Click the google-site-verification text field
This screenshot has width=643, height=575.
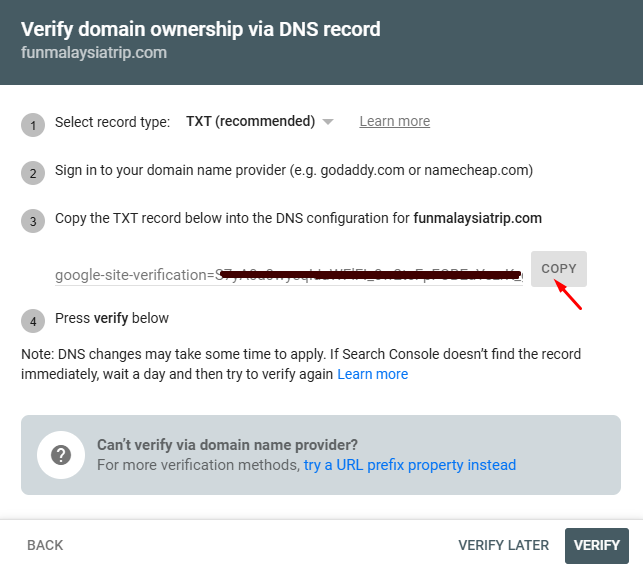(289, 275)
